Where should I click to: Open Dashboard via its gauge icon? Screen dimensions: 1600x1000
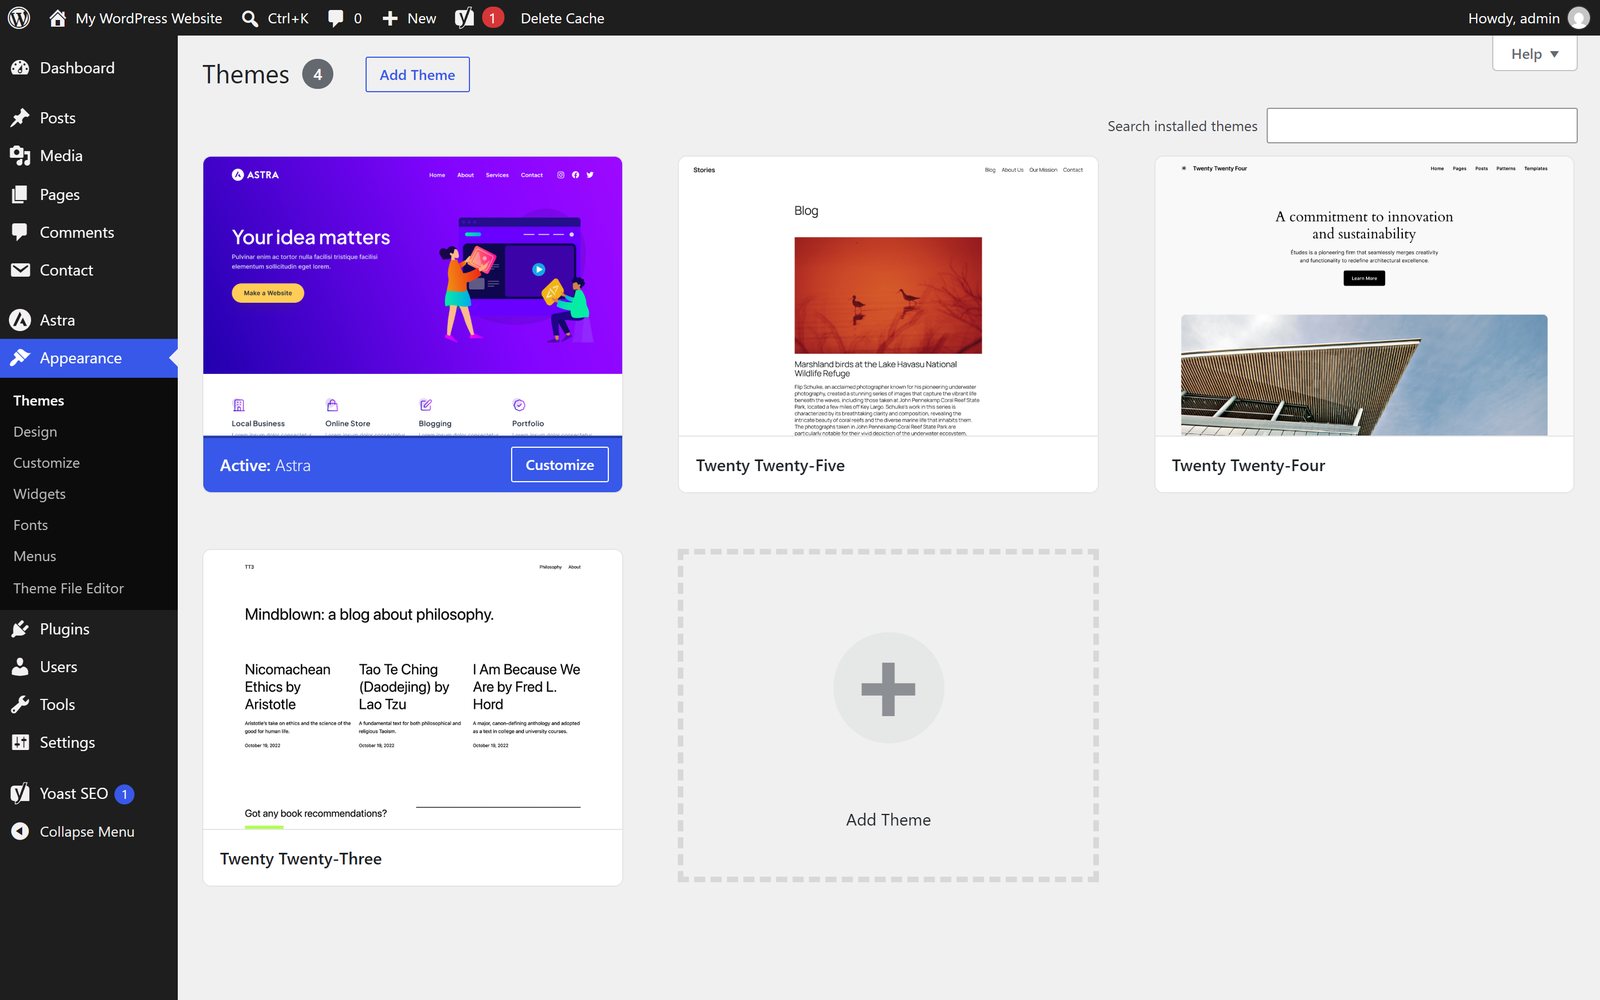tap(20, 68)
